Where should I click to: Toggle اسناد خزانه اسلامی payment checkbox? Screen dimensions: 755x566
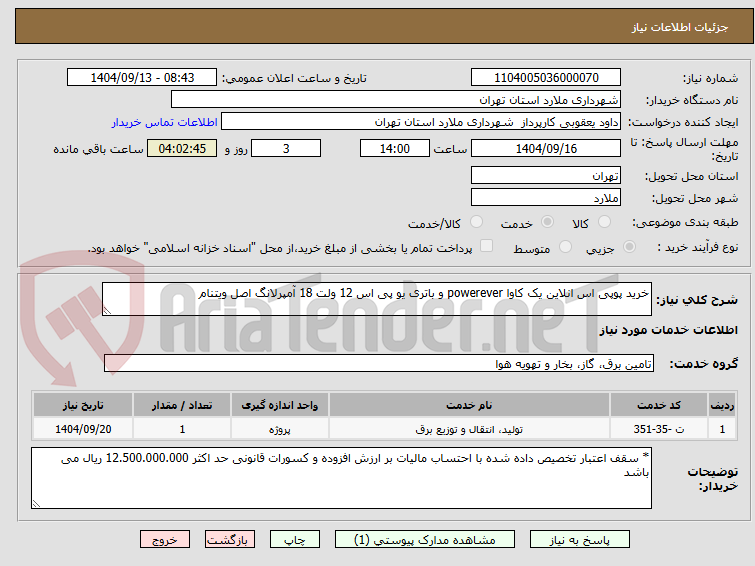click(x=487, y=246)
